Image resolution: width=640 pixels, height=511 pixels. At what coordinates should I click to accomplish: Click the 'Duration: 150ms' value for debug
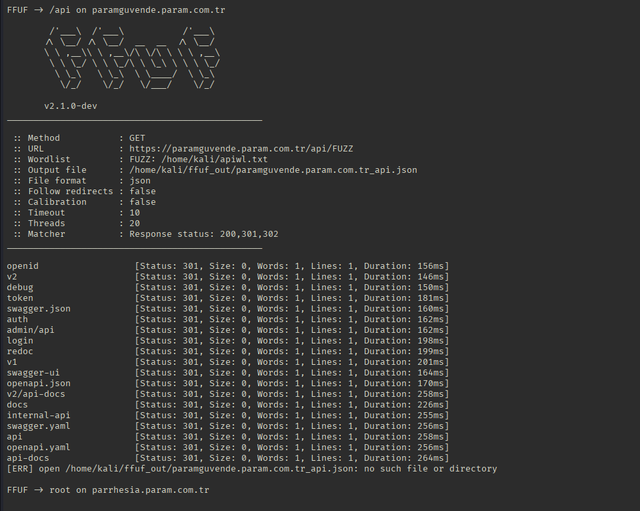tap(404, 287)
